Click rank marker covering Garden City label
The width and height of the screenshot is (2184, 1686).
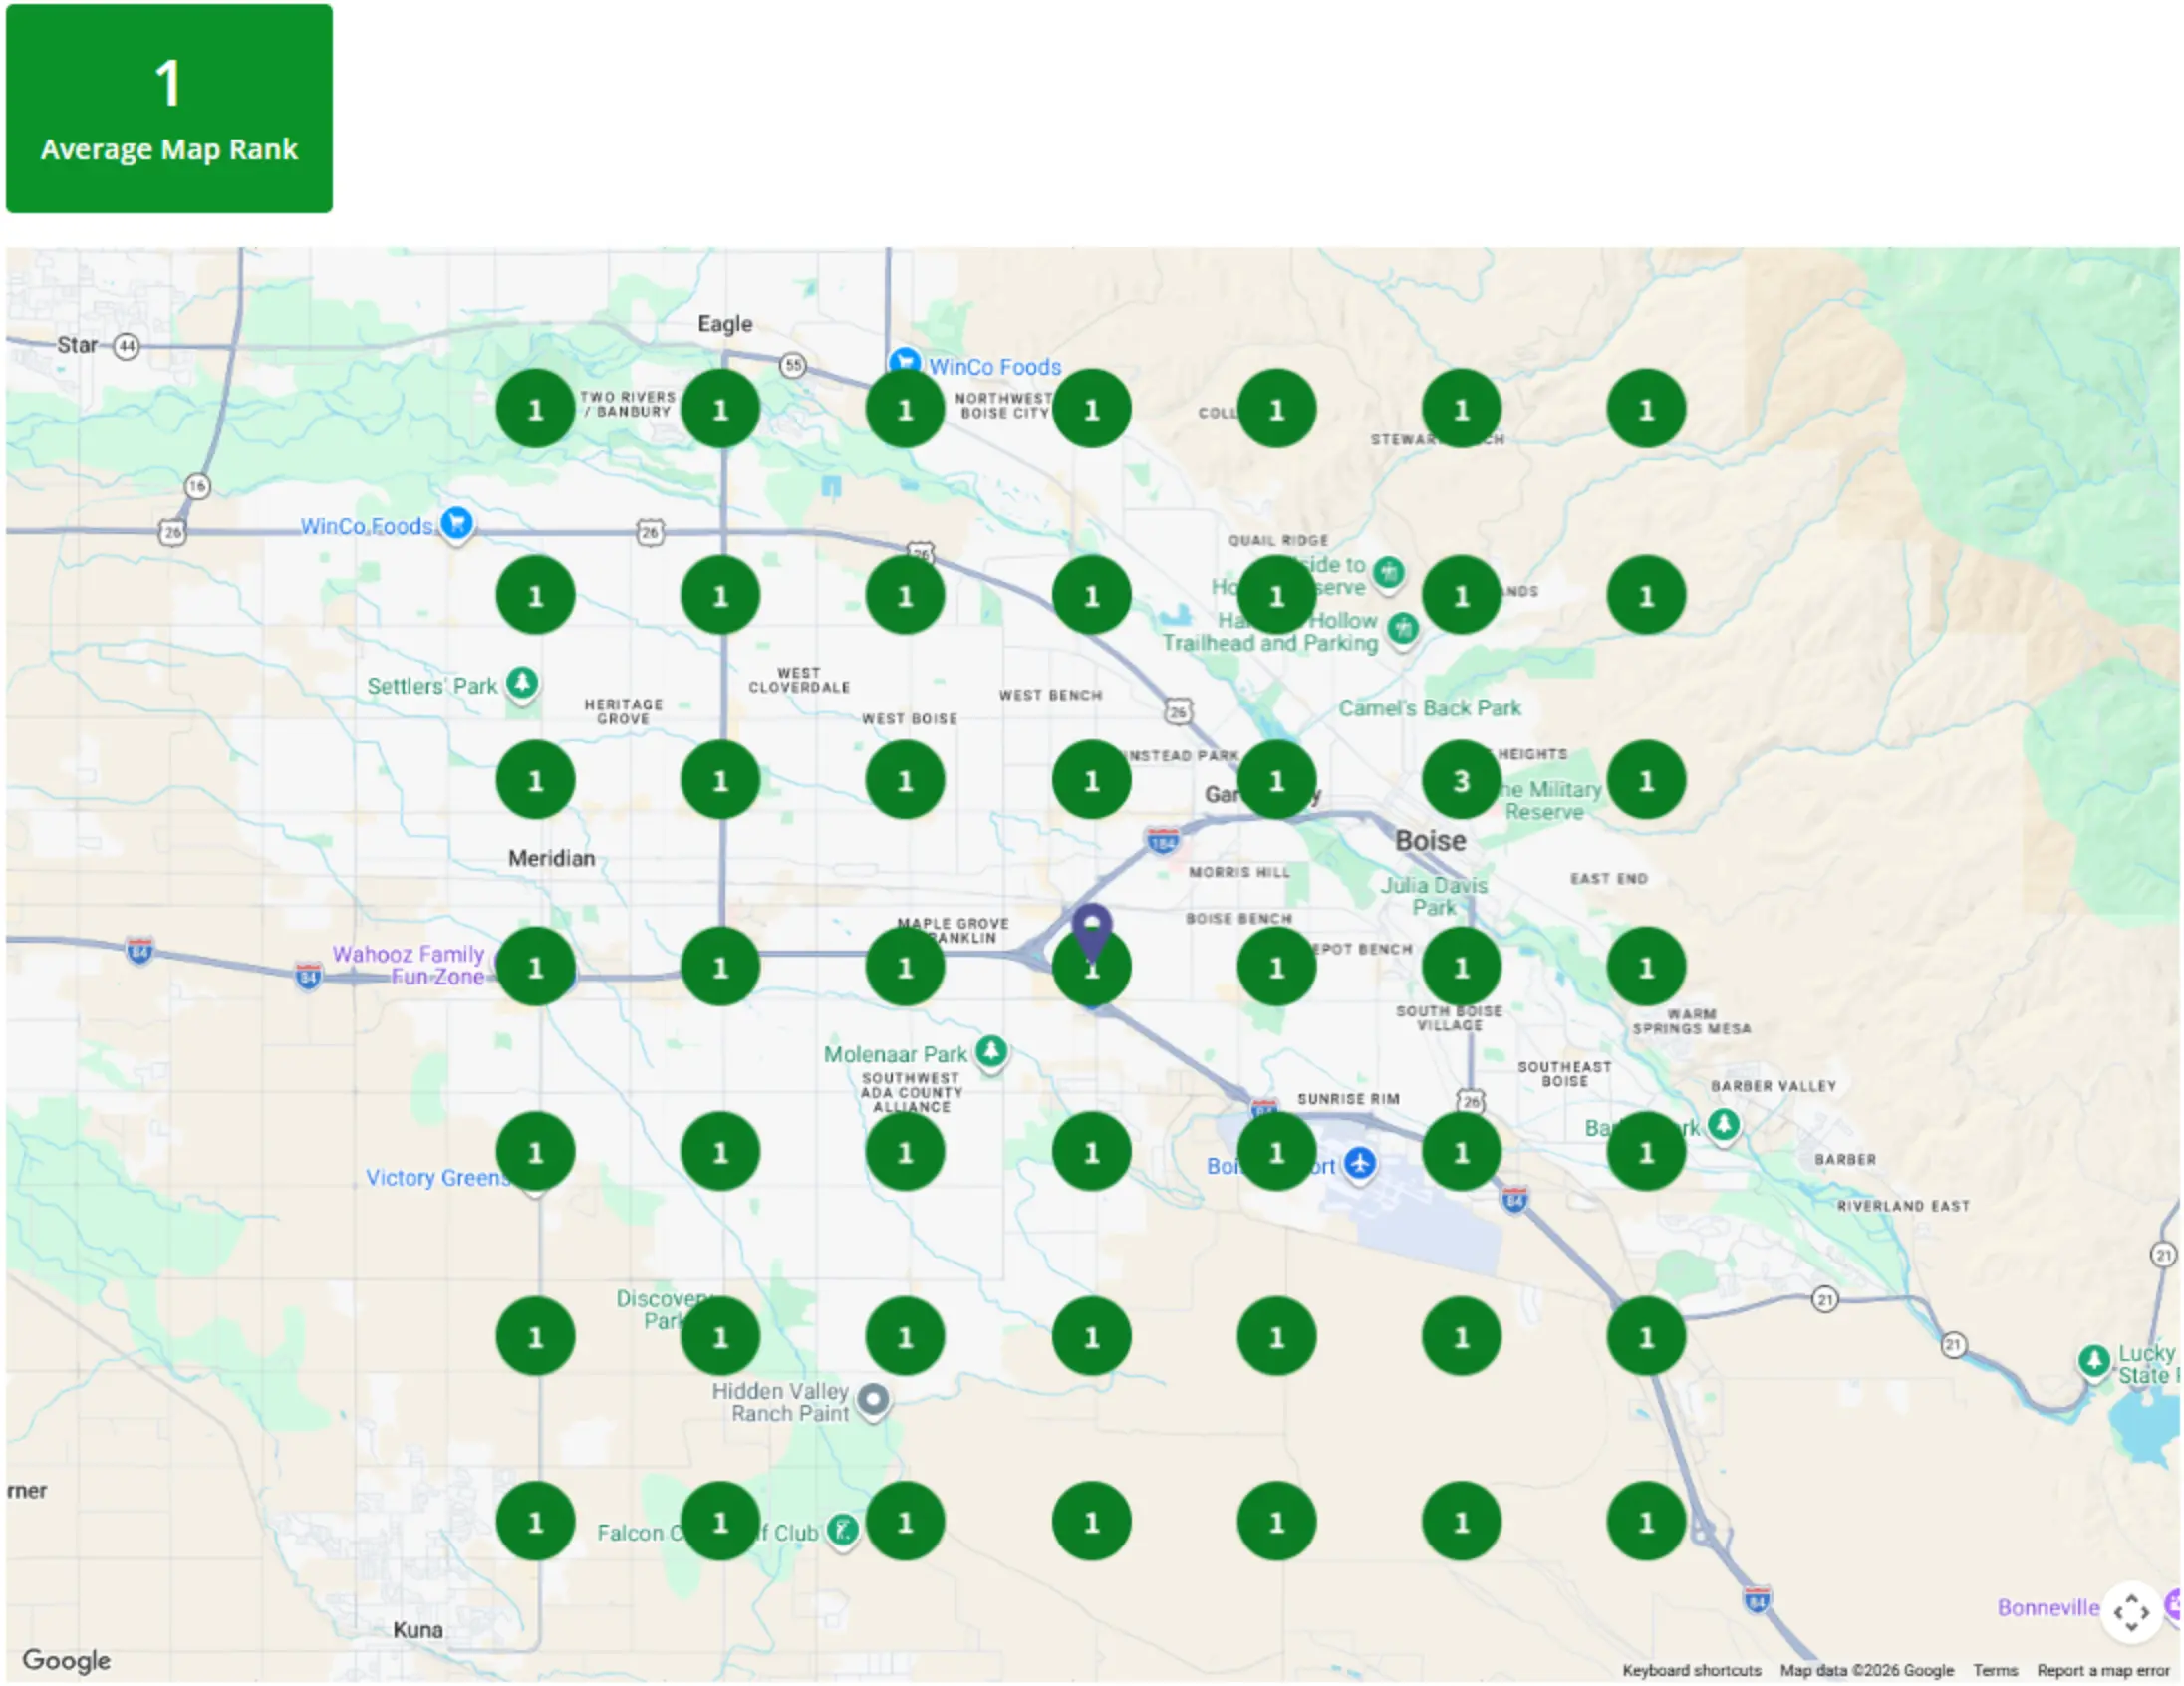[x=1276, y=780]
